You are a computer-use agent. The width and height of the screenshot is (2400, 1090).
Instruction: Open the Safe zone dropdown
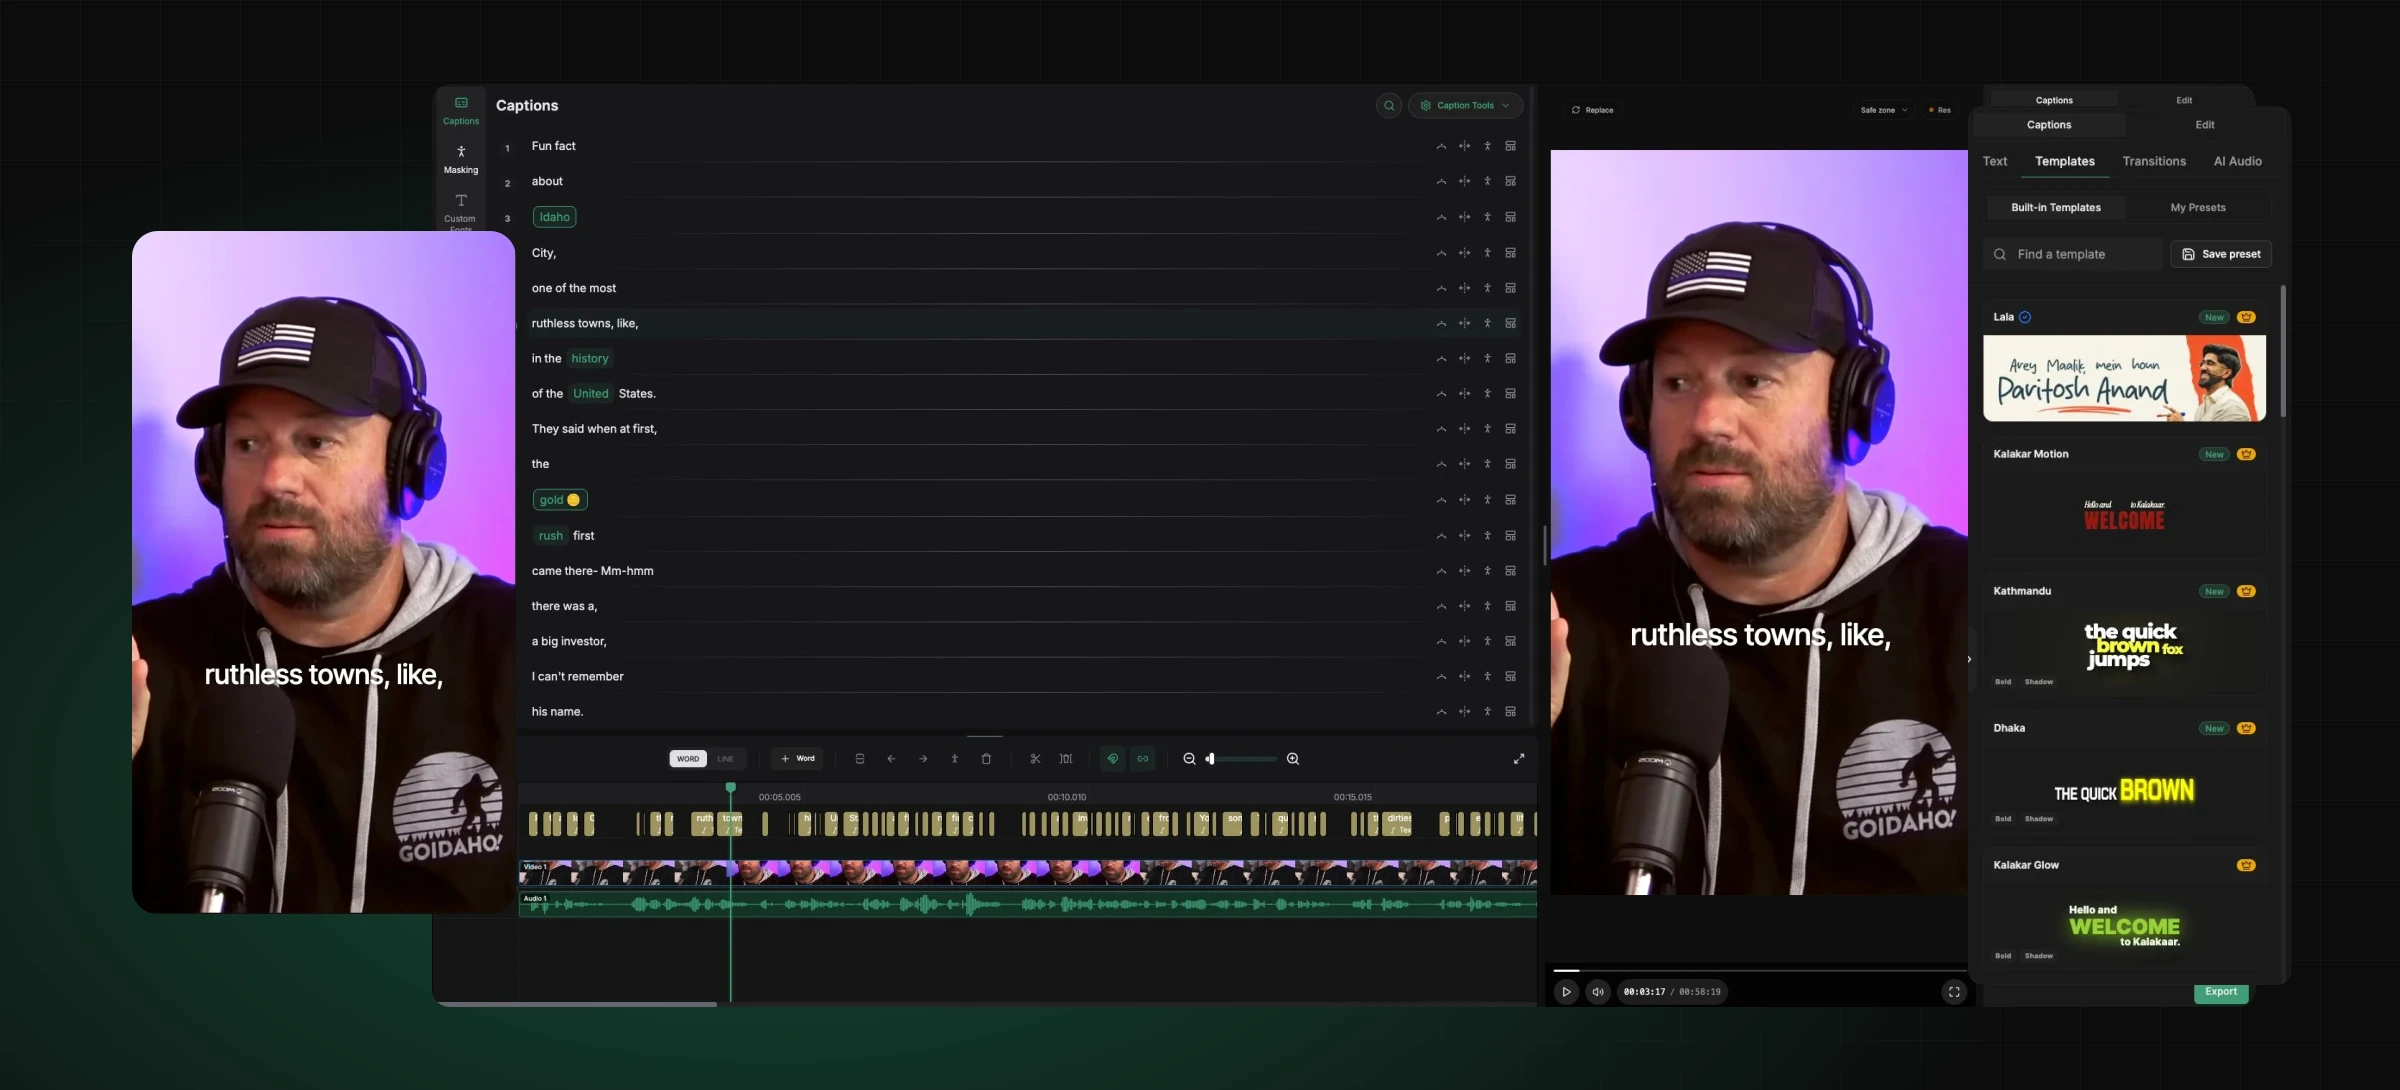point(1884,110)
